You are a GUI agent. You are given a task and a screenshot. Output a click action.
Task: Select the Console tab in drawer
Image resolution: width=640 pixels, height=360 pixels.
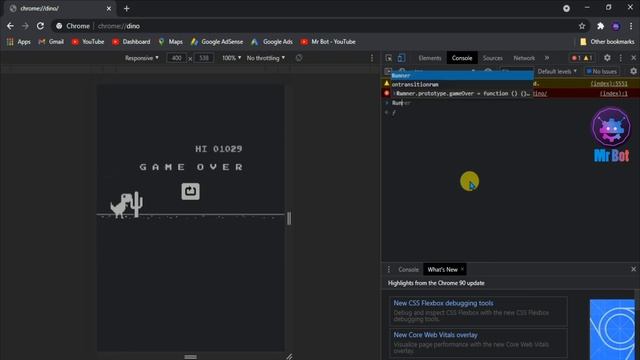pos(408,269)
